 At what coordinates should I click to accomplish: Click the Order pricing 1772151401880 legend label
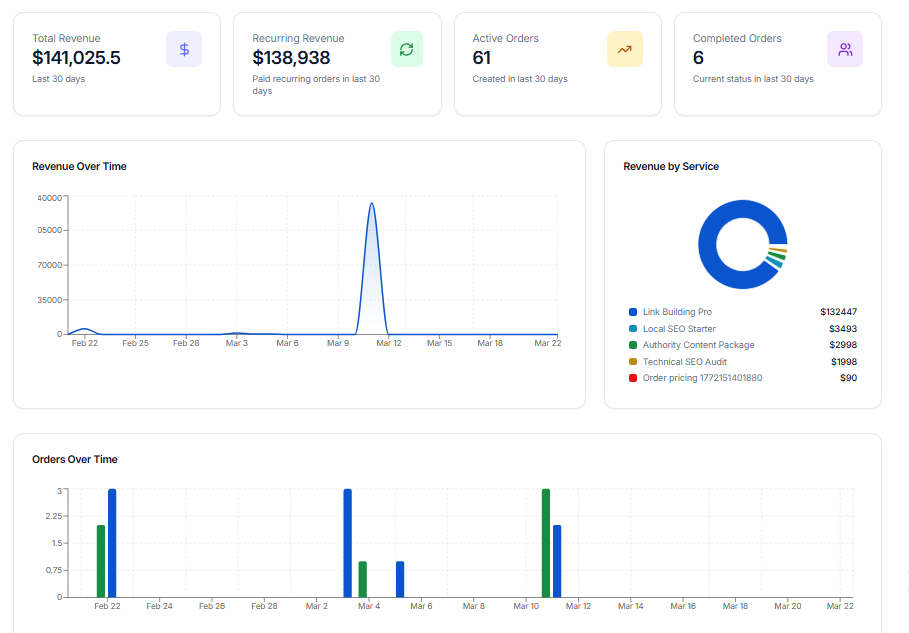(x=703, y=378)
